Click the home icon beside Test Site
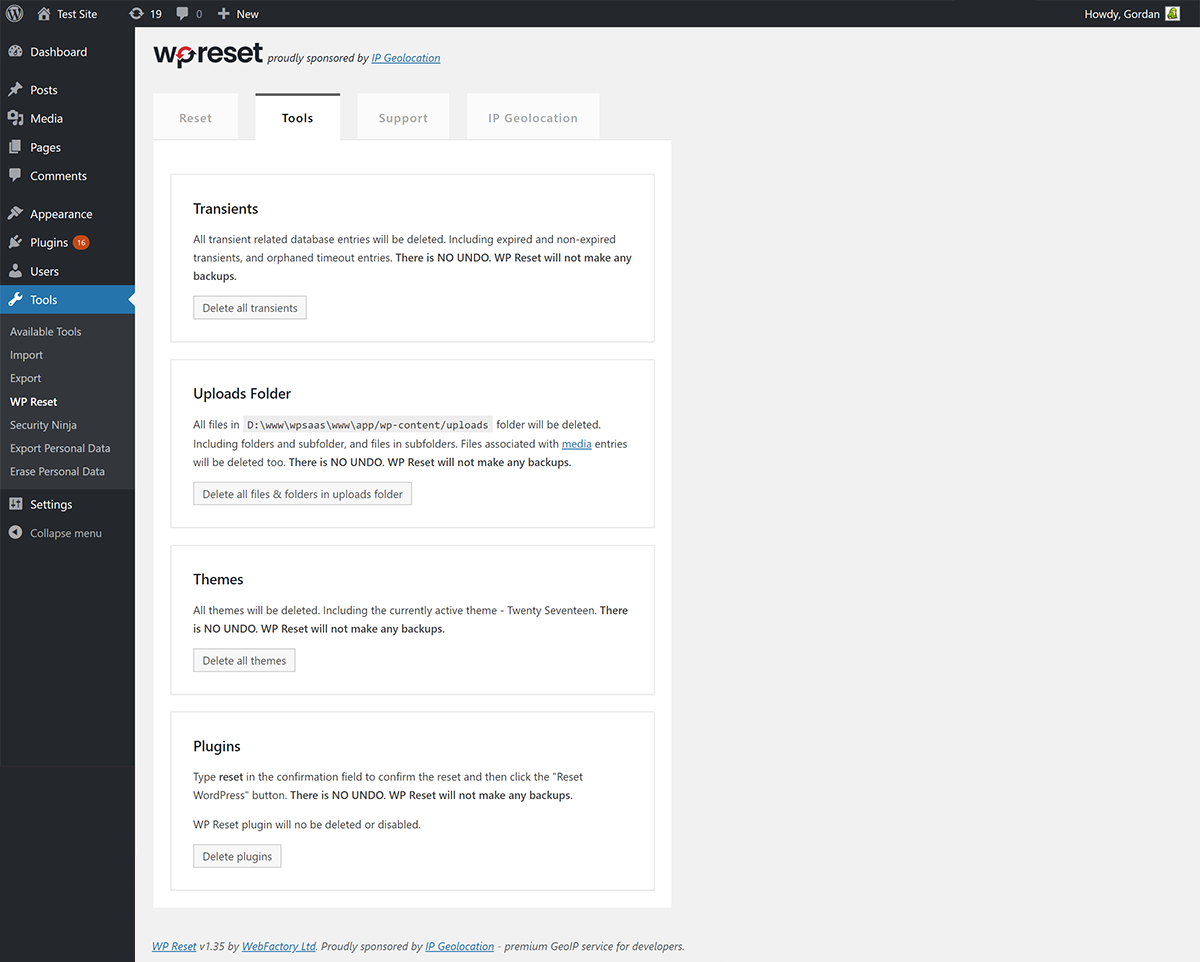Screen dimensions: 1200x962 click(44, 14)
